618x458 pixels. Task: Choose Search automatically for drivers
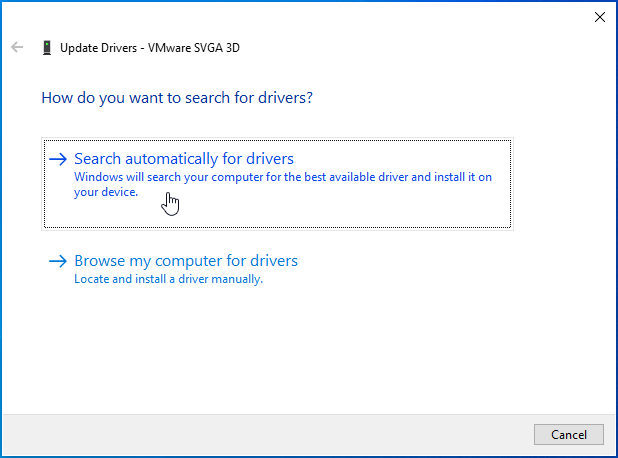pyautogui.click(x=184, y=159)
